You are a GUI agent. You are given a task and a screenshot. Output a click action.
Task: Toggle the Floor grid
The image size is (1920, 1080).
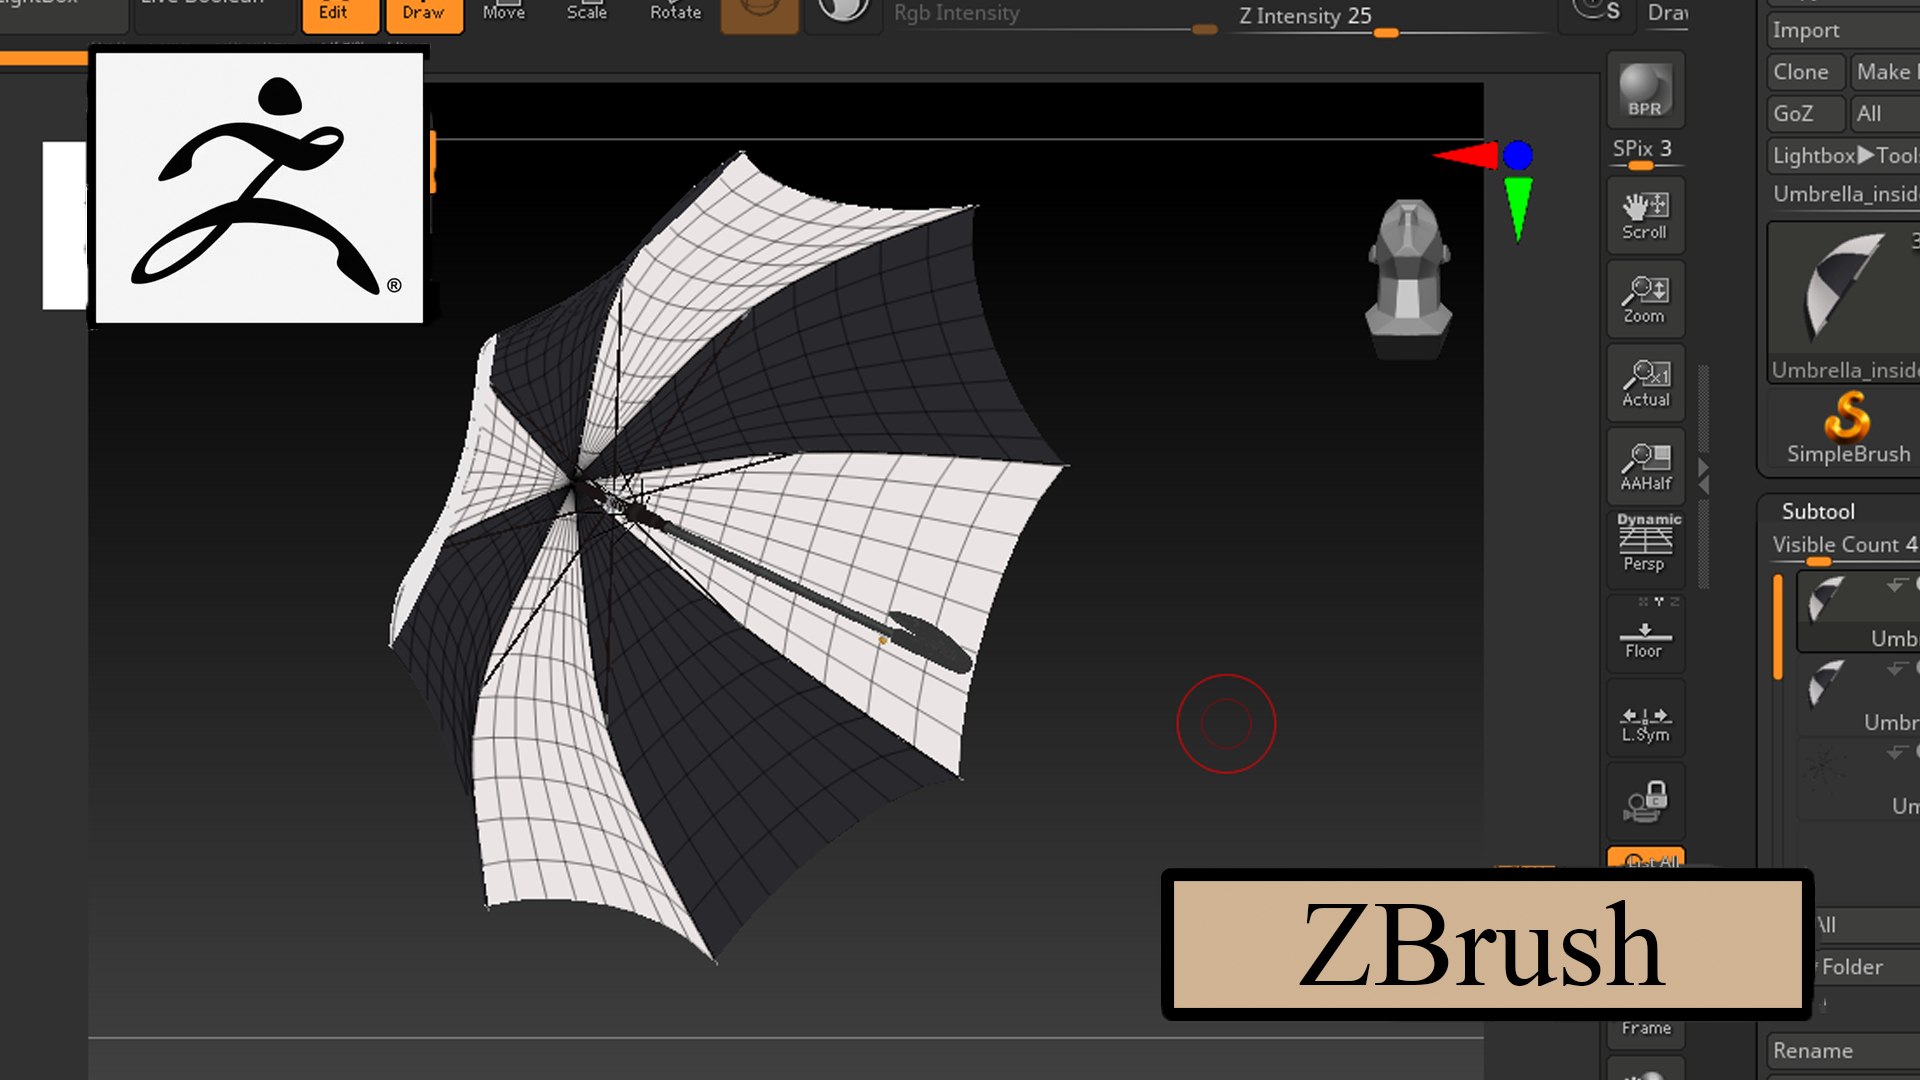click(x=1645, y=634)
